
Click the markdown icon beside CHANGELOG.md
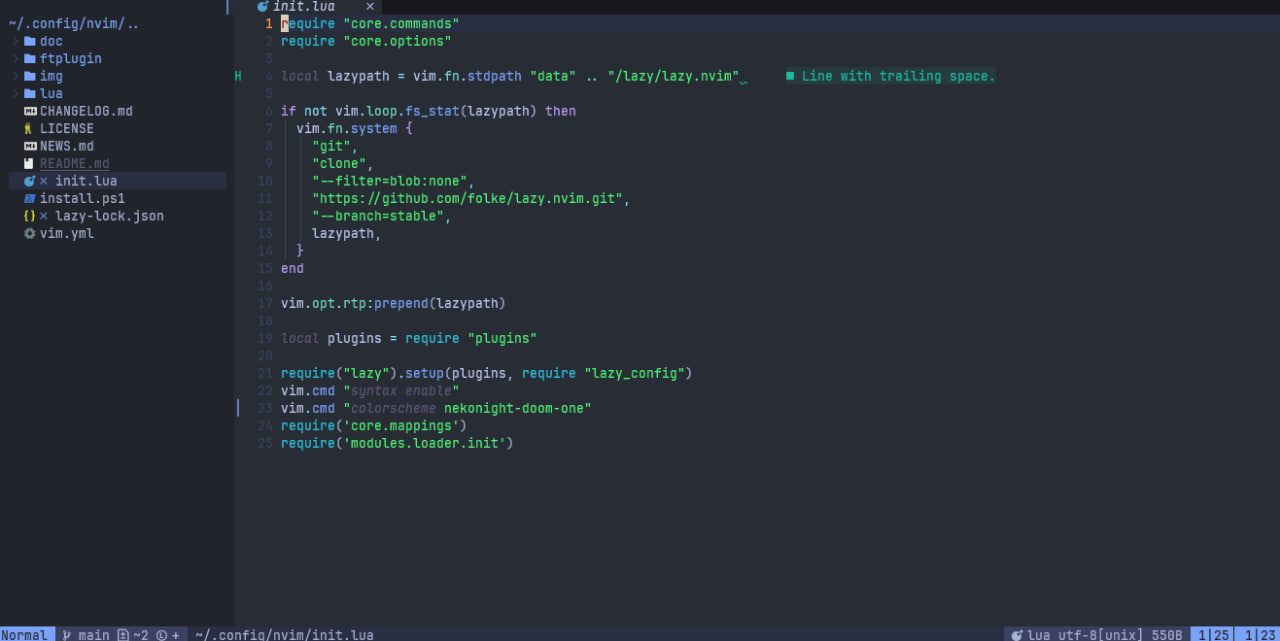click(29, 111)
